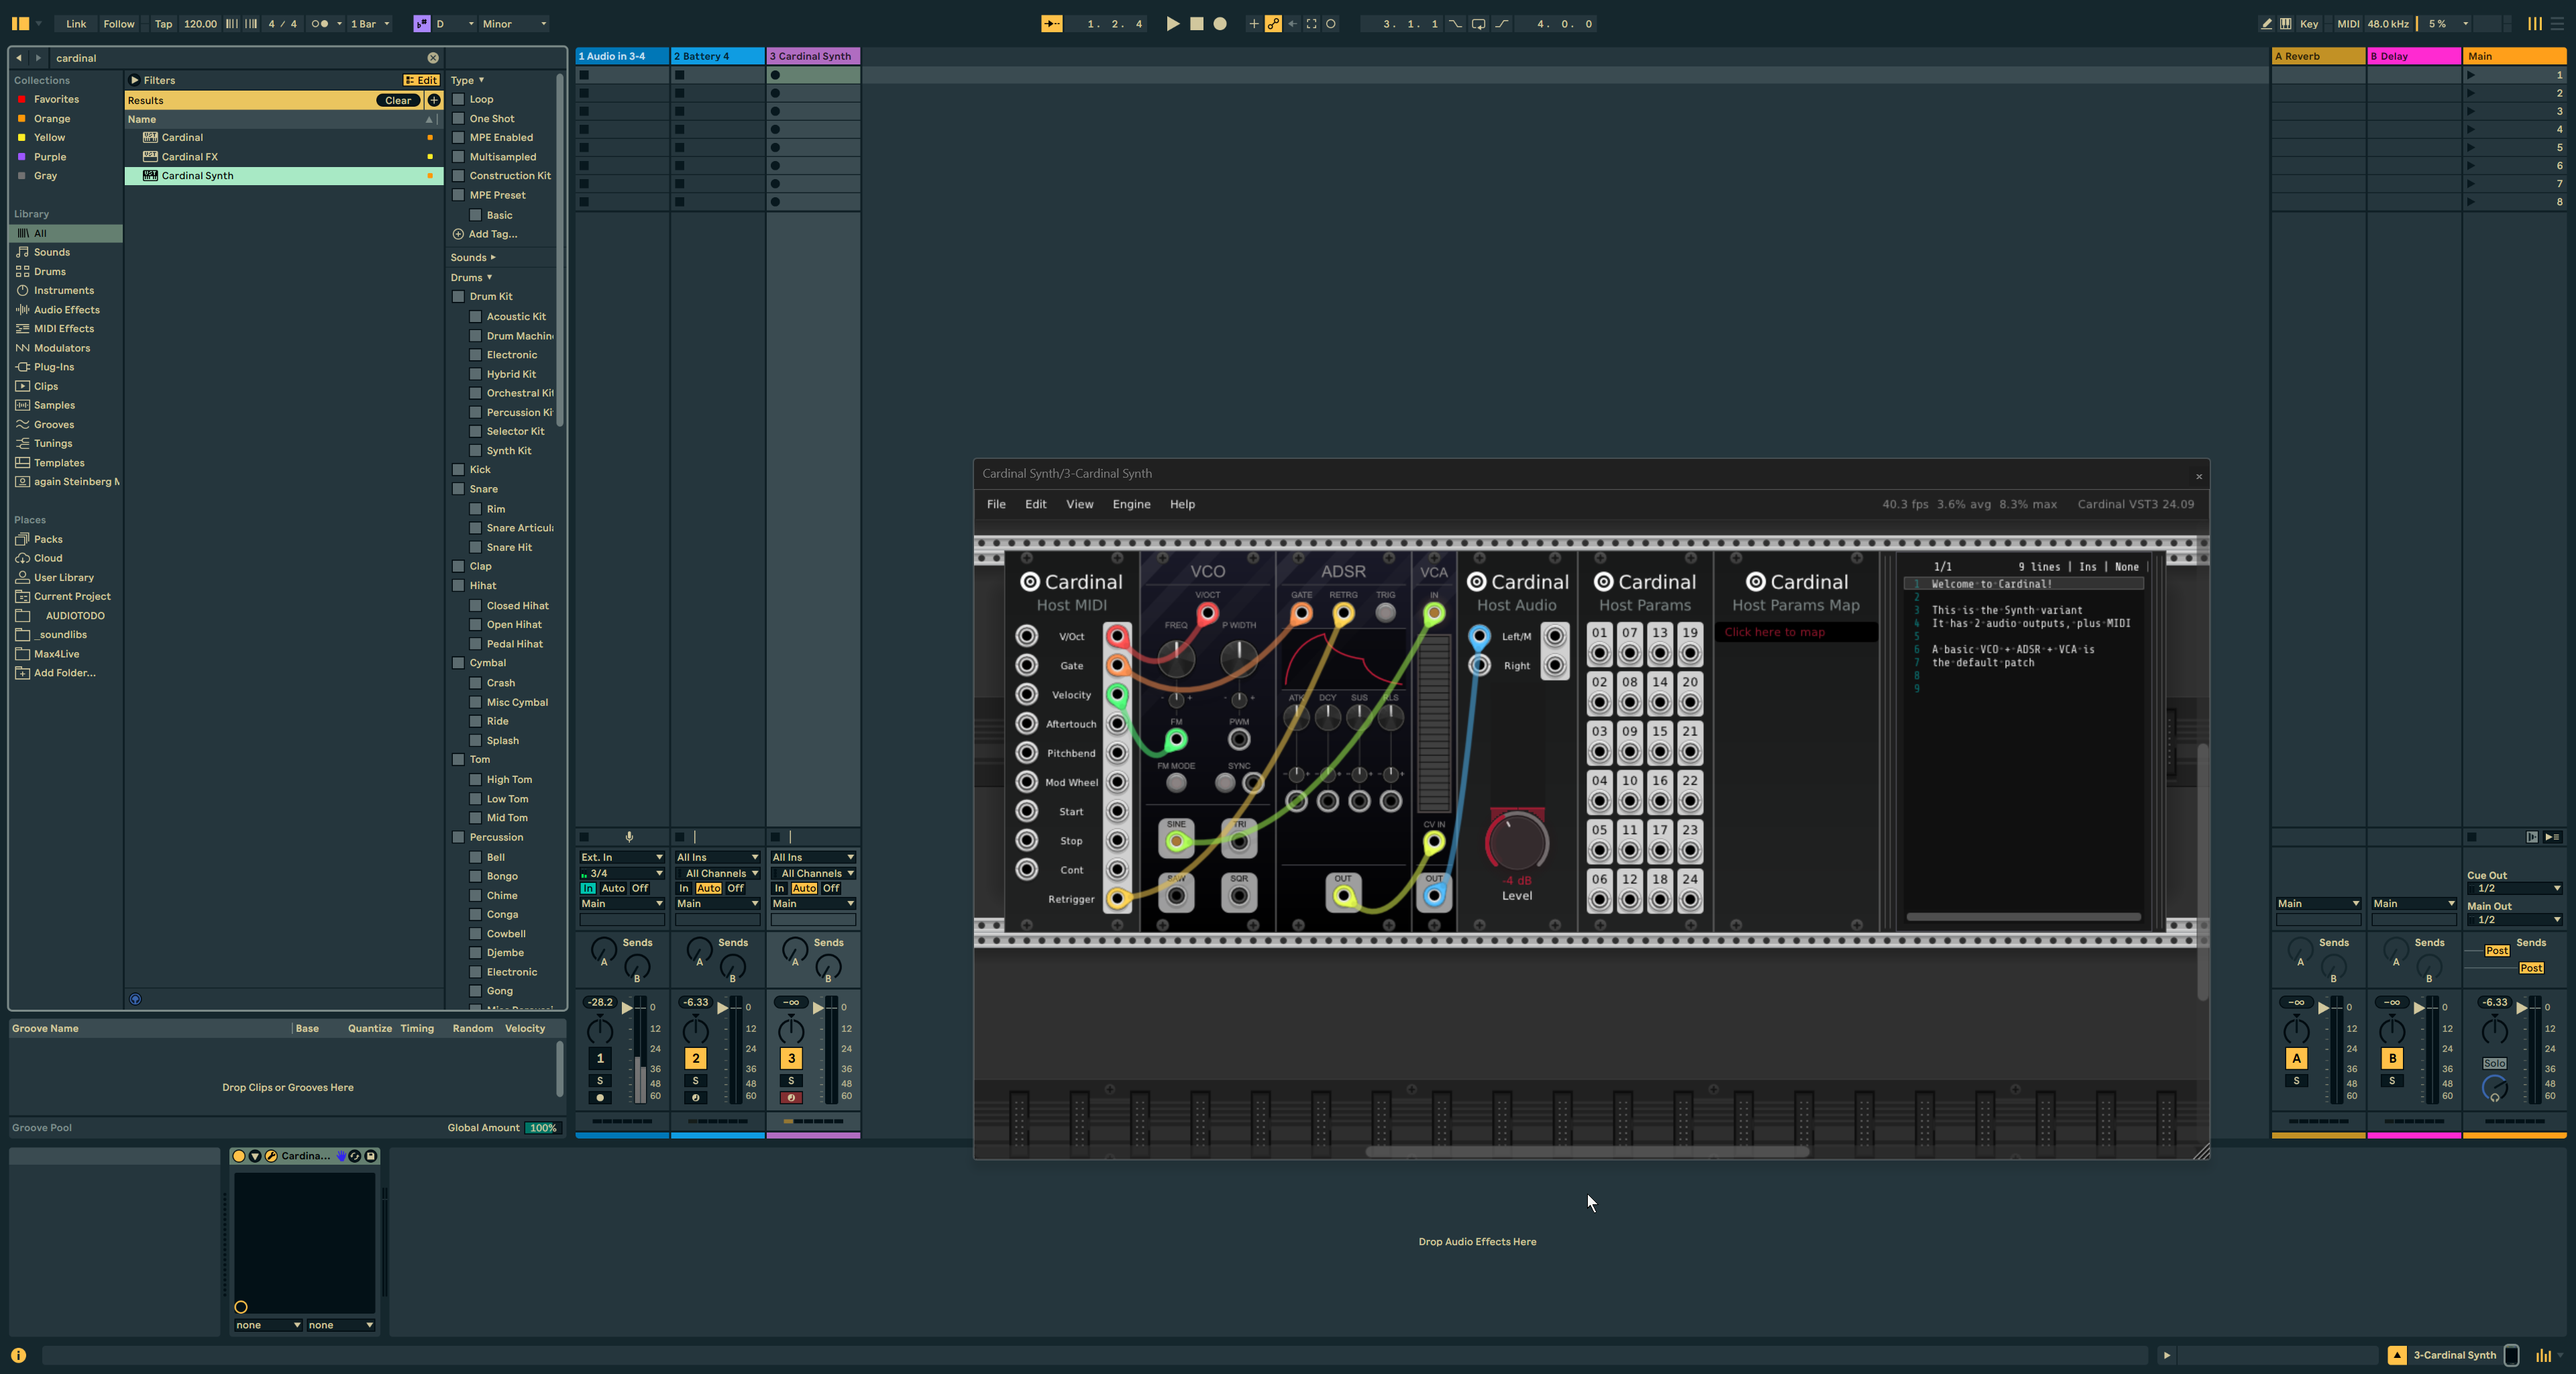
Task: Toggle the Draw Mode pencil icon
Action: (2266, 23)
